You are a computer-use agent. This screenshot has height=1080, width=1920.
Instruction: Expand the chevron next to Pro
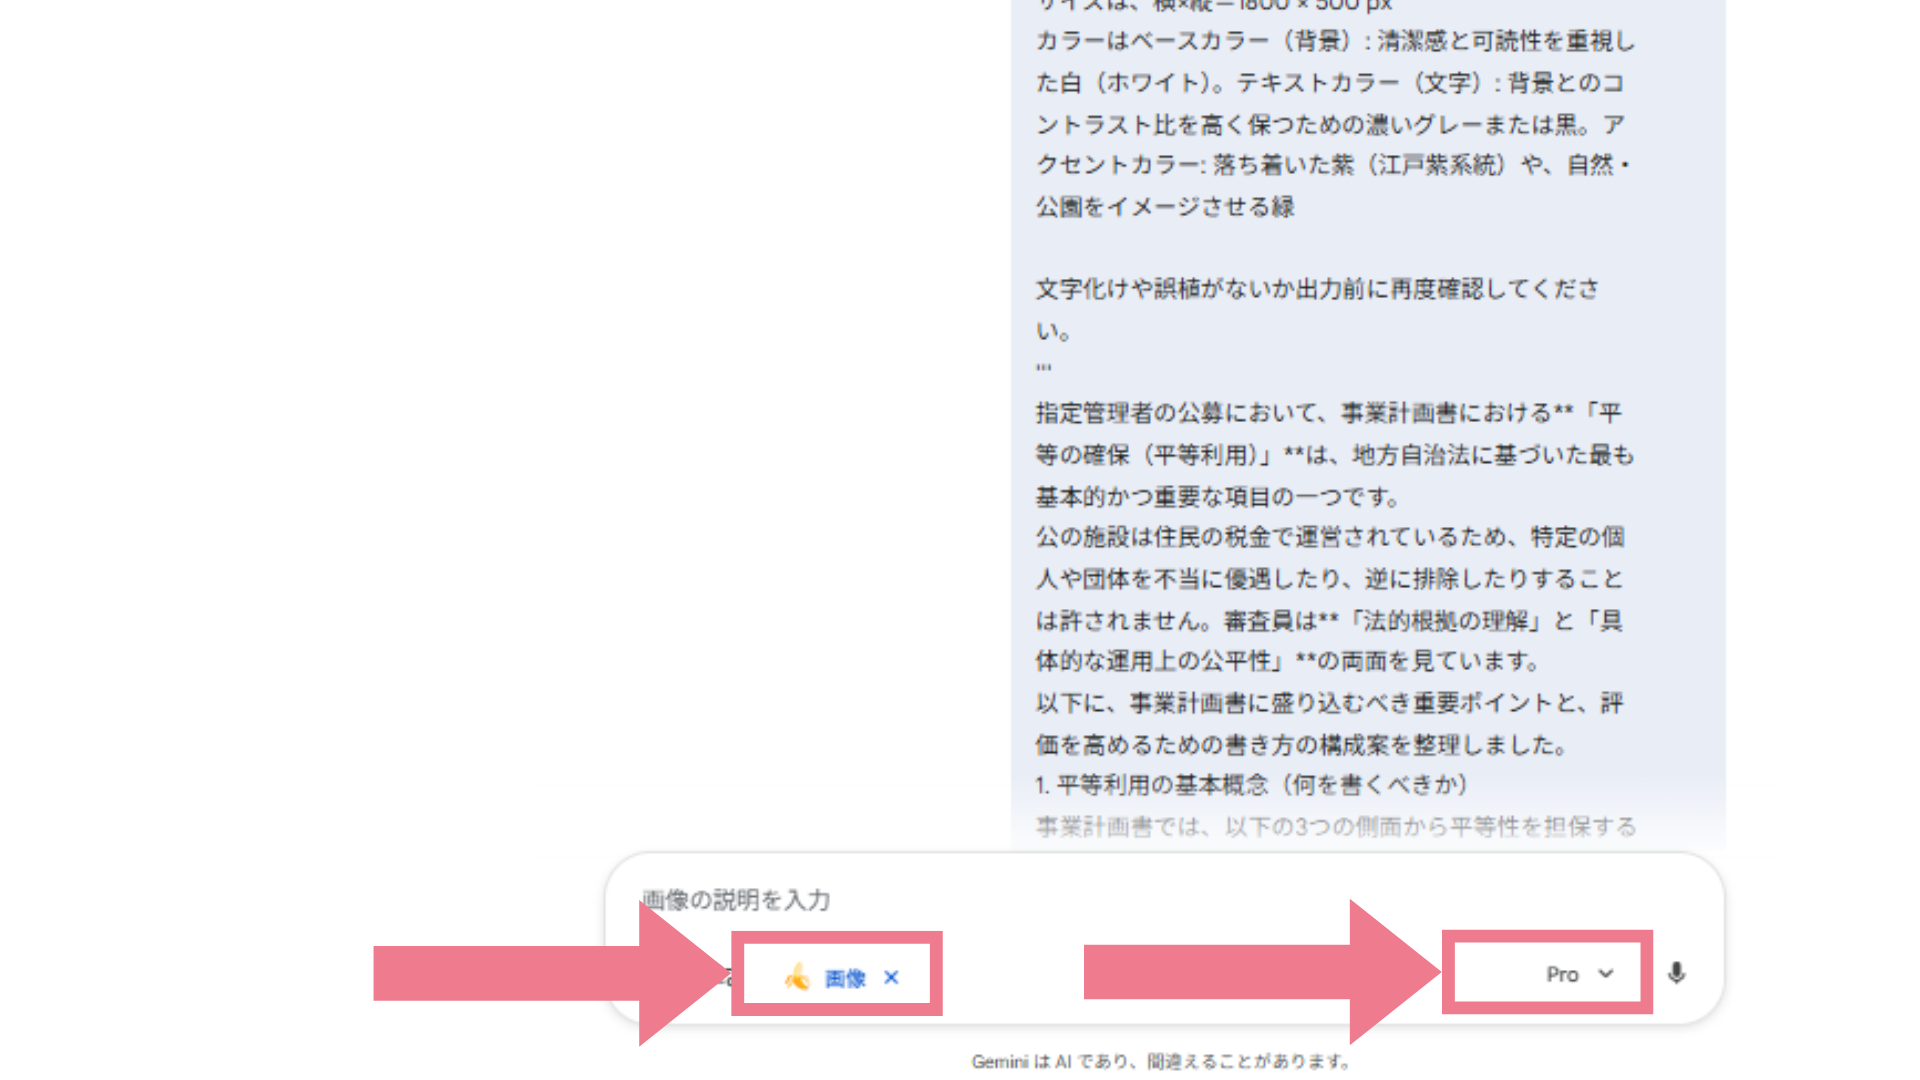(x=1606, y=974)
